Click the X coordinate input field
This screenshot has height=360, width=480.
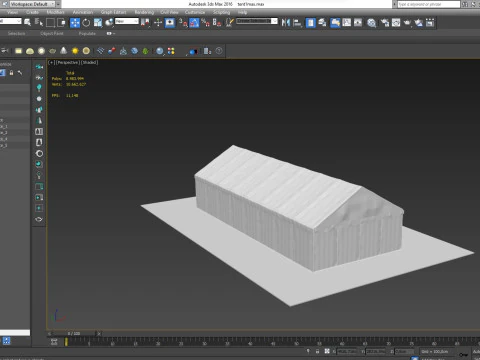click(x=347, y=351)
